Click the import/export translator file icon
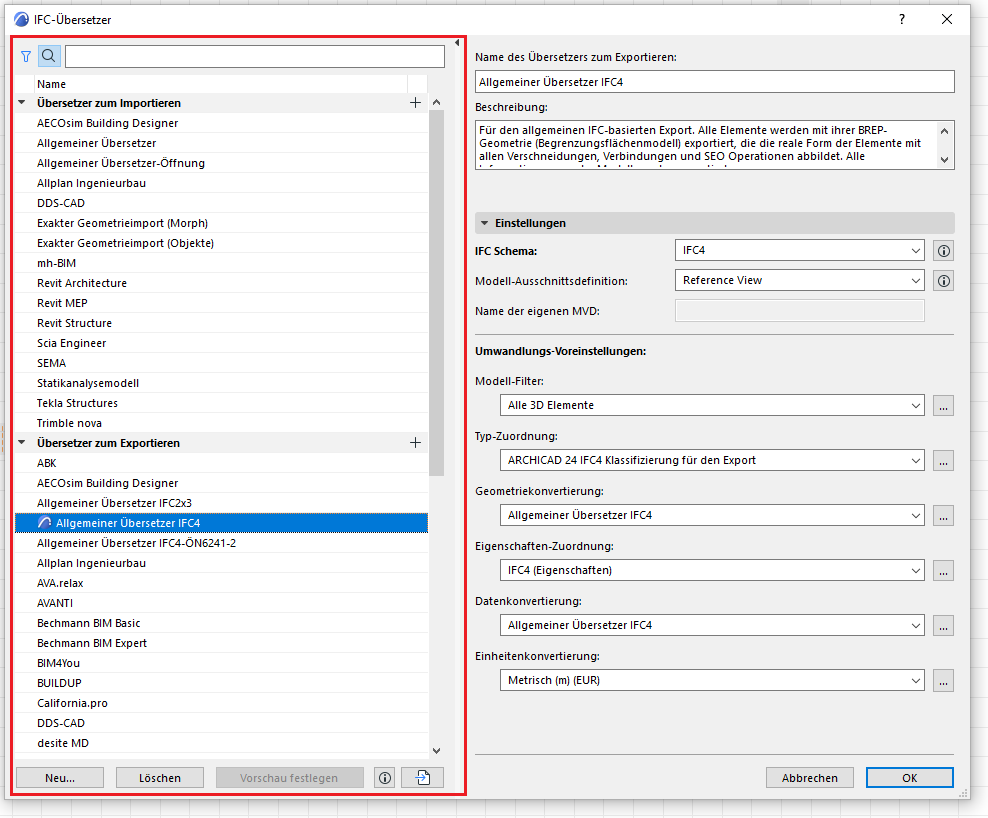The image size is (988, 818). pyautogui.click(x=422, y=778)
